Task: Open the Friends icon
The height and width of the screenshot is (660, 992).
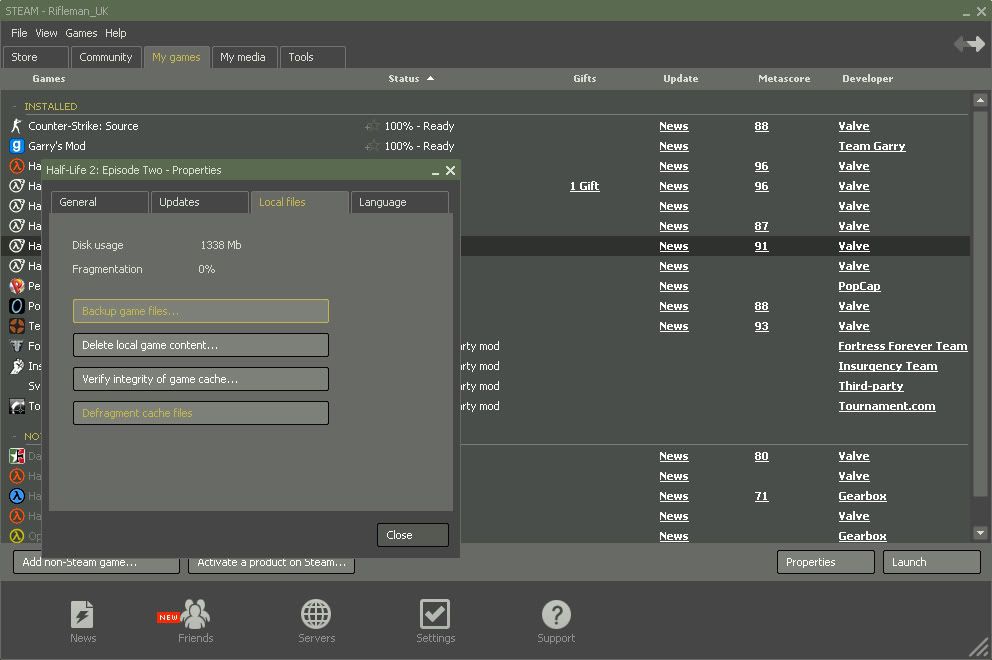Action: [195, 614]
